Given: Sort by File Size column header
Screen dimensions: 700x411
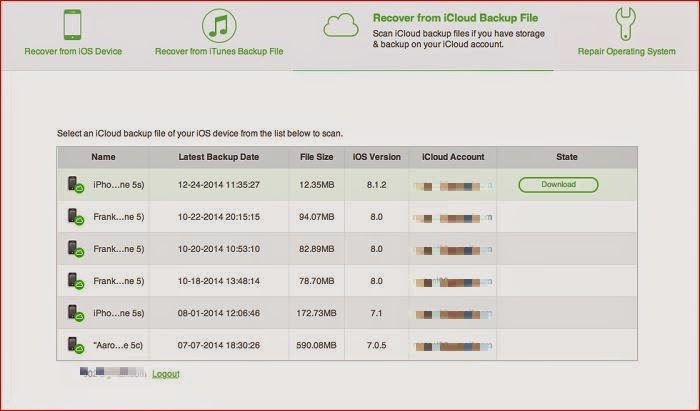Looking at the screenshot, I should click(317, 157).
